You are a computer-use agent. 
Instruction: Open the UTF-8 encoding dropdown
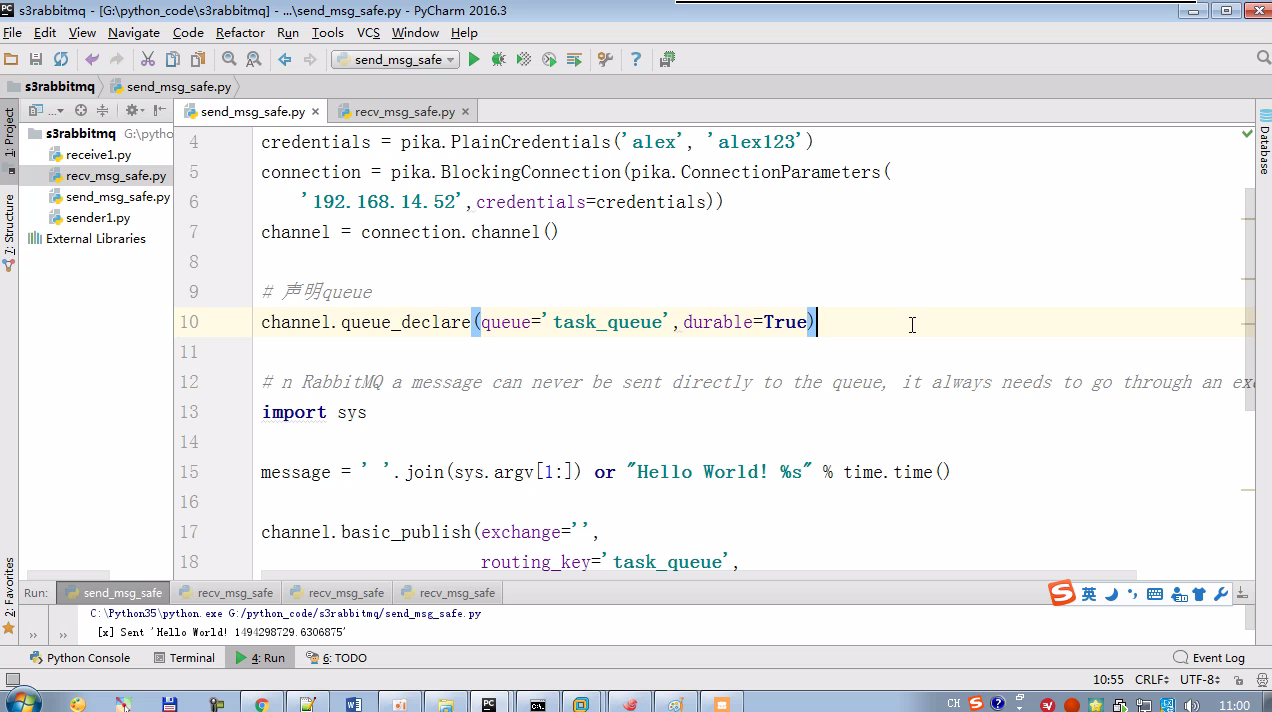pos(1199,680)
